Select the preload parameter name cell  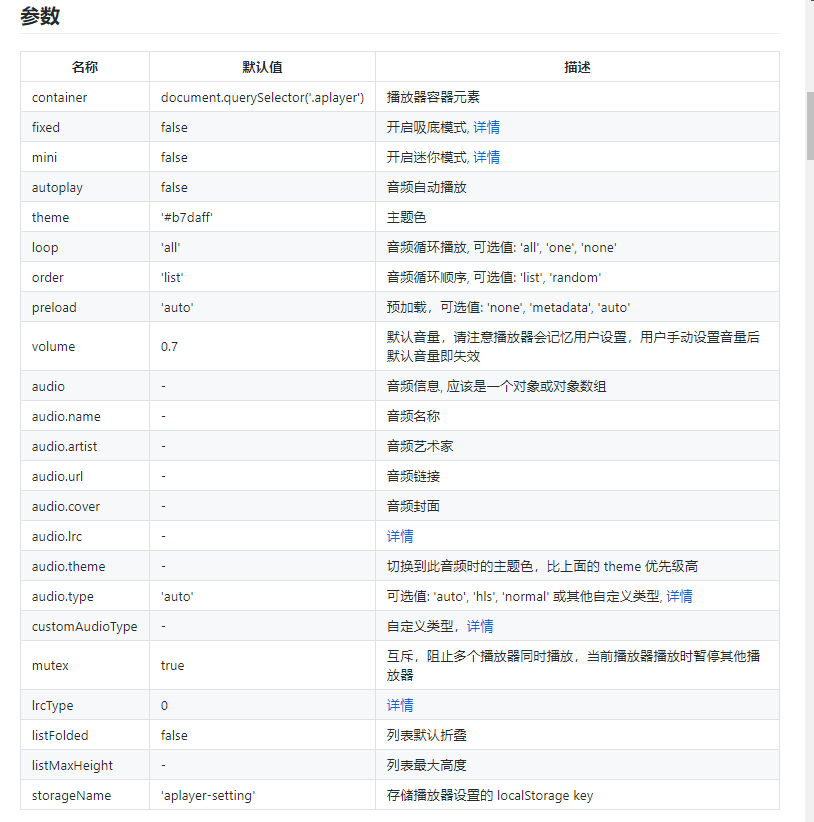[x=85, y=307]
